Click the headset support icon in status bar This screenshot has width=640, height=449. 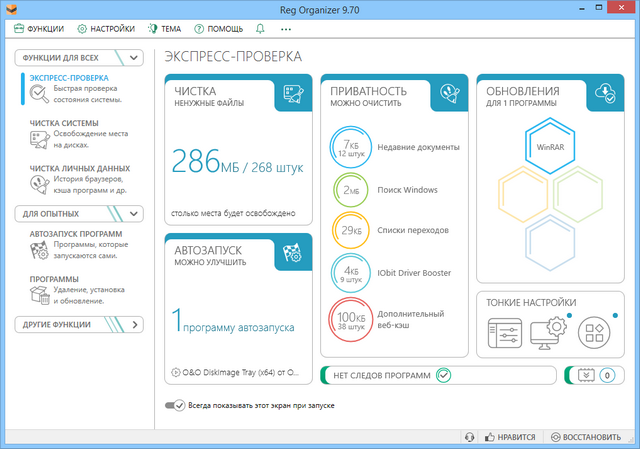(469, 438)
